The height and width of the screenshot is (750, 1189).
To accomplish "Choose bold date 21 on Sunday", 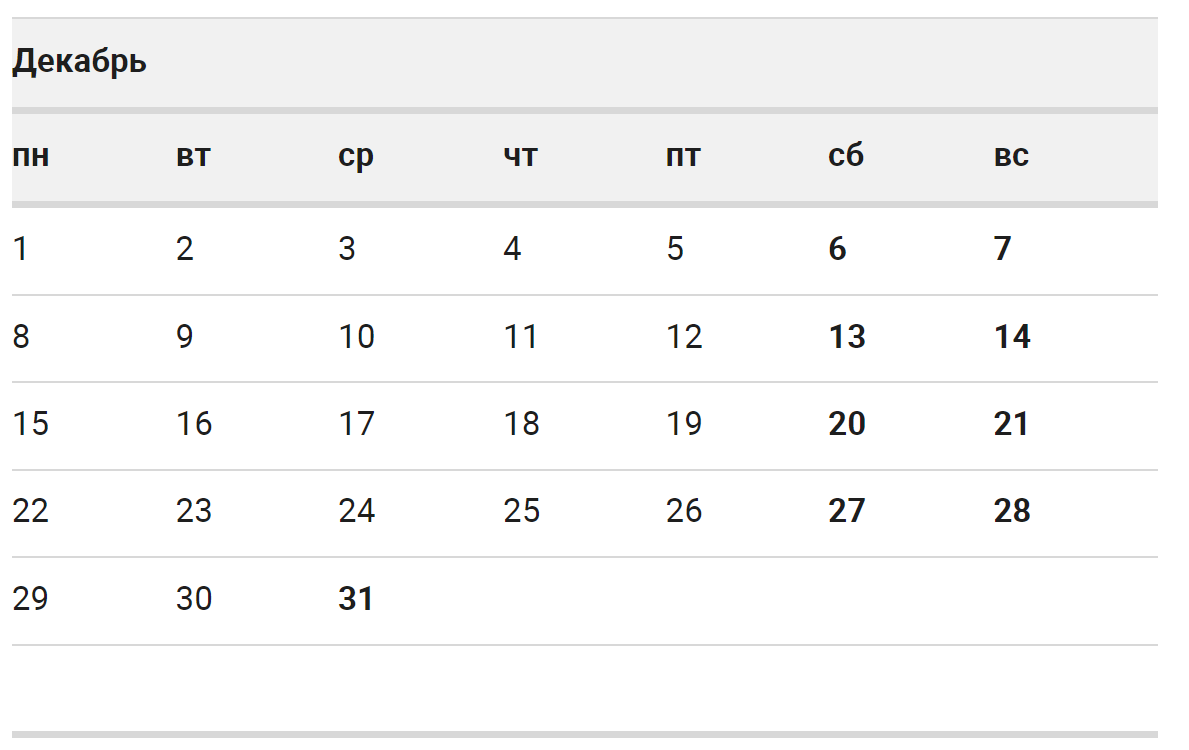I will pos(1011,424).
